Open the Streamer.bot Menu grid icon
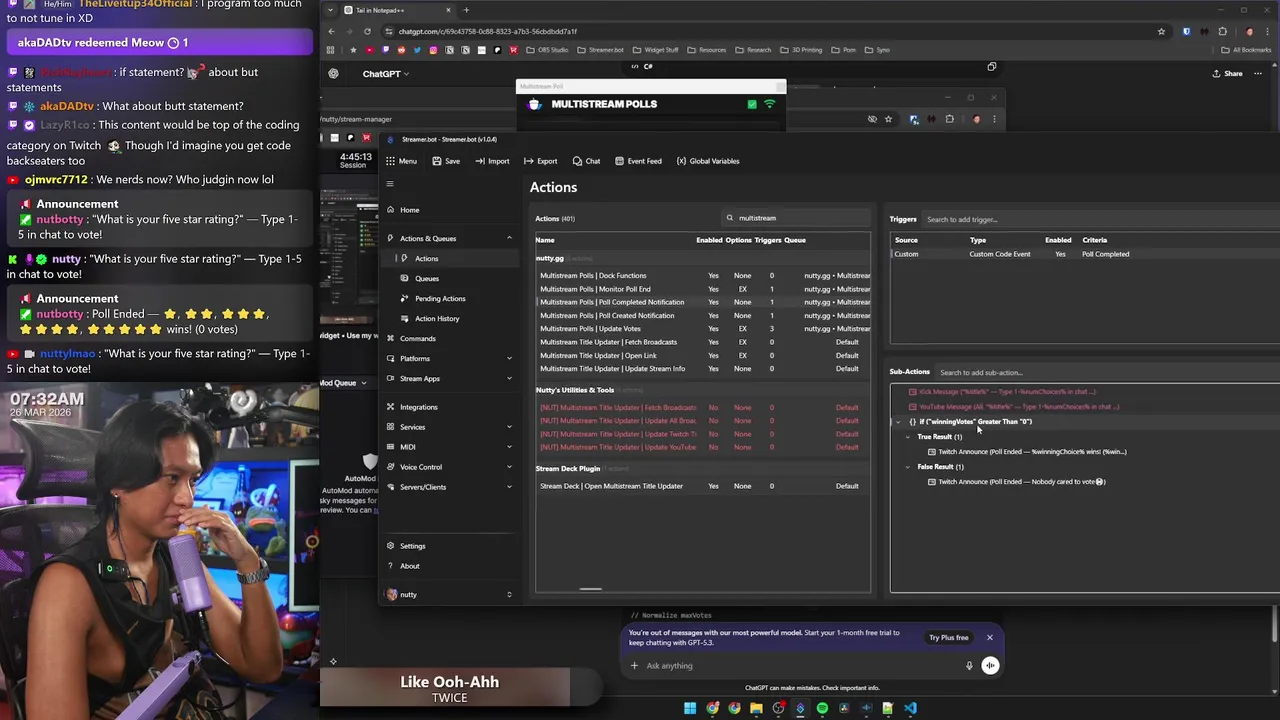 [390, 161]
